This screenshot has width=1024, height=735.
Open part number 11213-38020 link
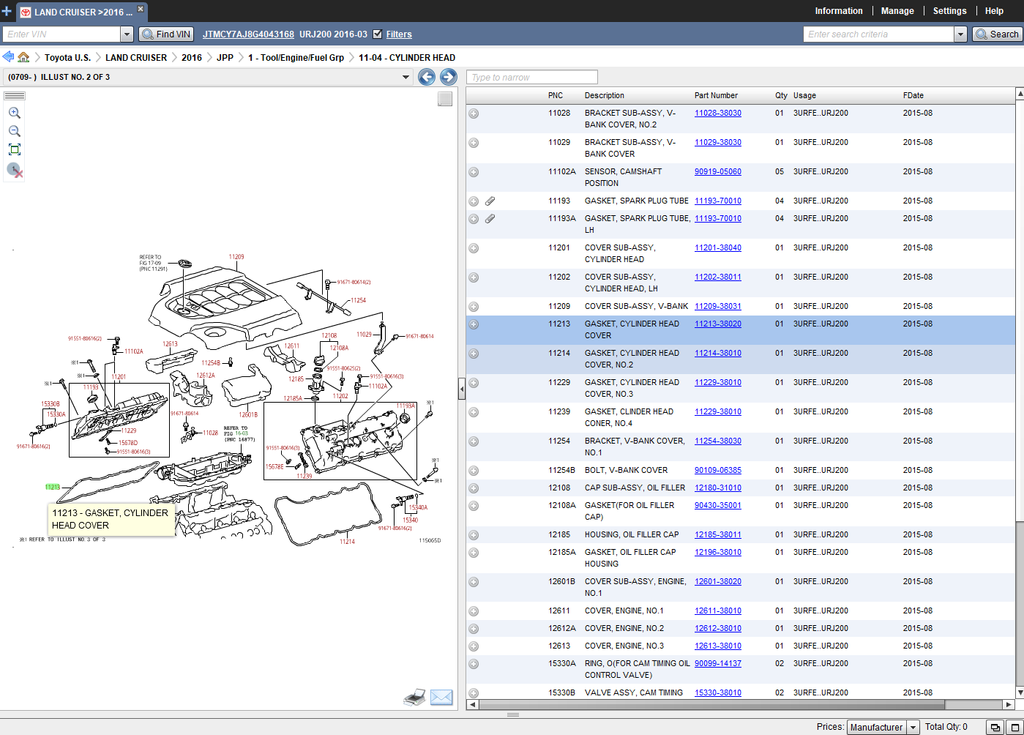(x=718, y=324)
